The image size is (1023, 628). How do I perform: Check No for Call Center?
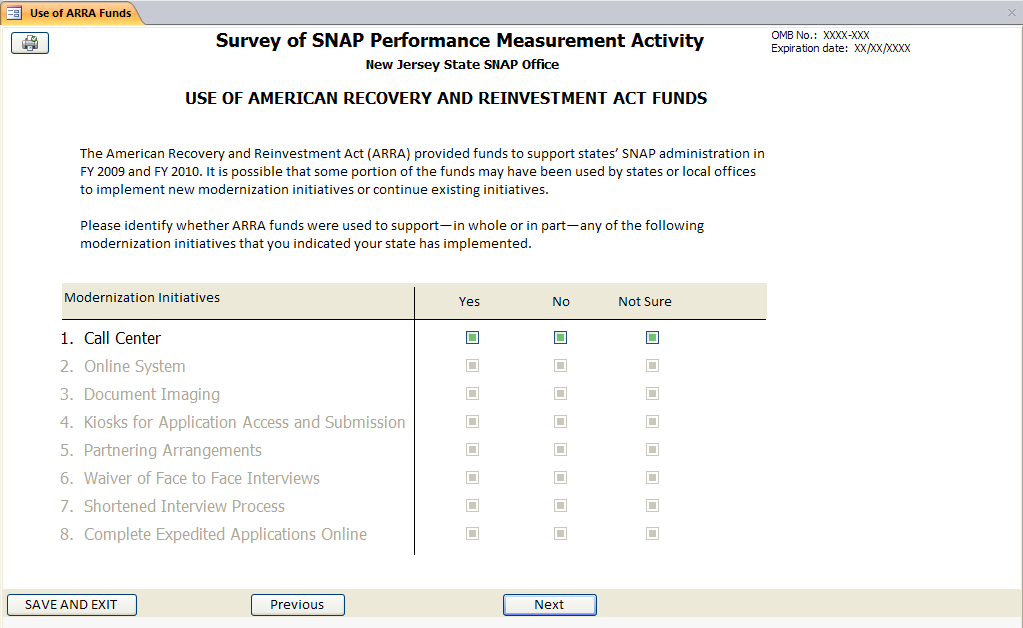coord(560,338)
